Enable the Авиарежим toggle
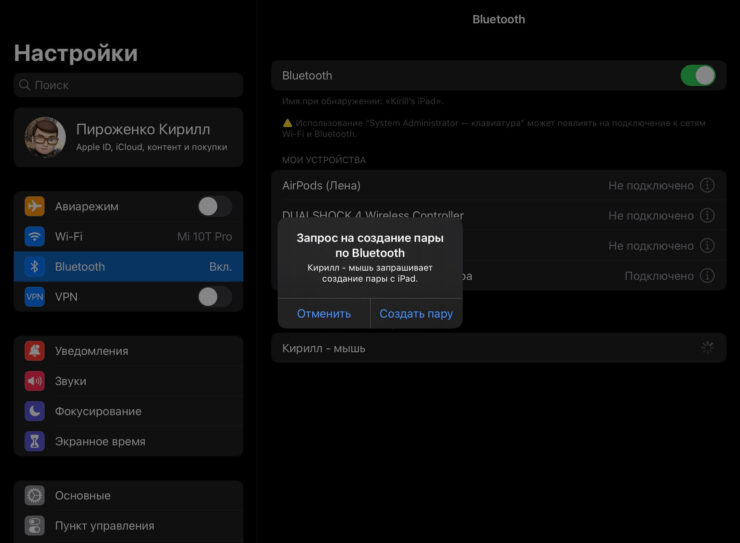This screenshot has width=740, height=543. (x=214, y=207)
